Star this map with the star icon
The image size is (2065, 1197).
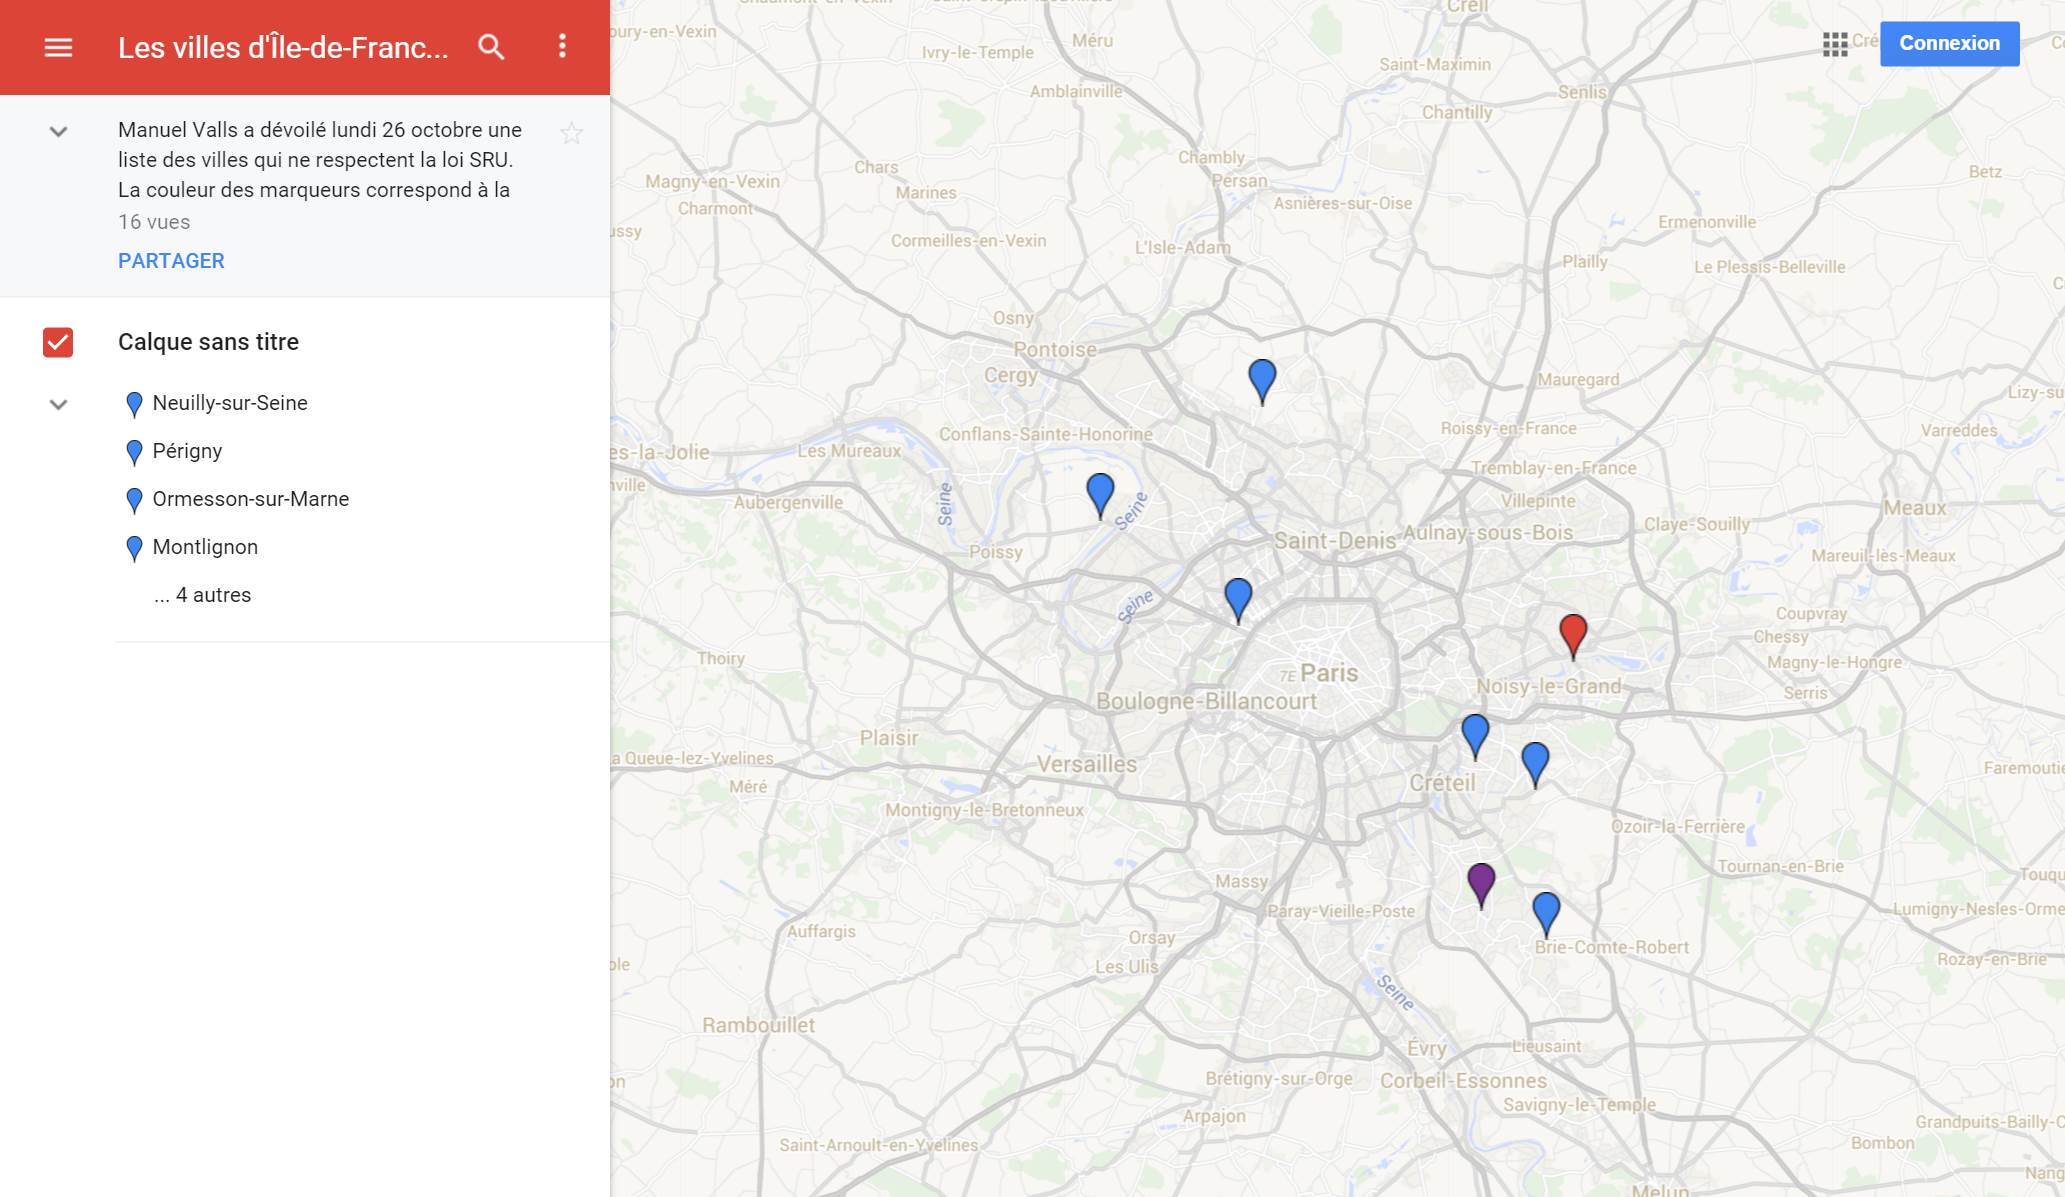(x=571, y=133)
